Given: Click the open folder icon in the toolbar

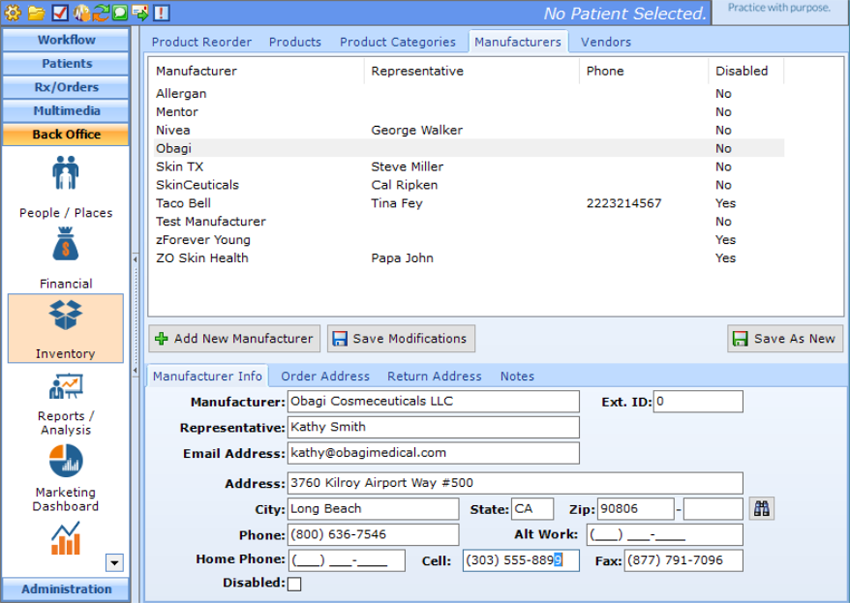Looking at the screenshot, I should (37, 13).
